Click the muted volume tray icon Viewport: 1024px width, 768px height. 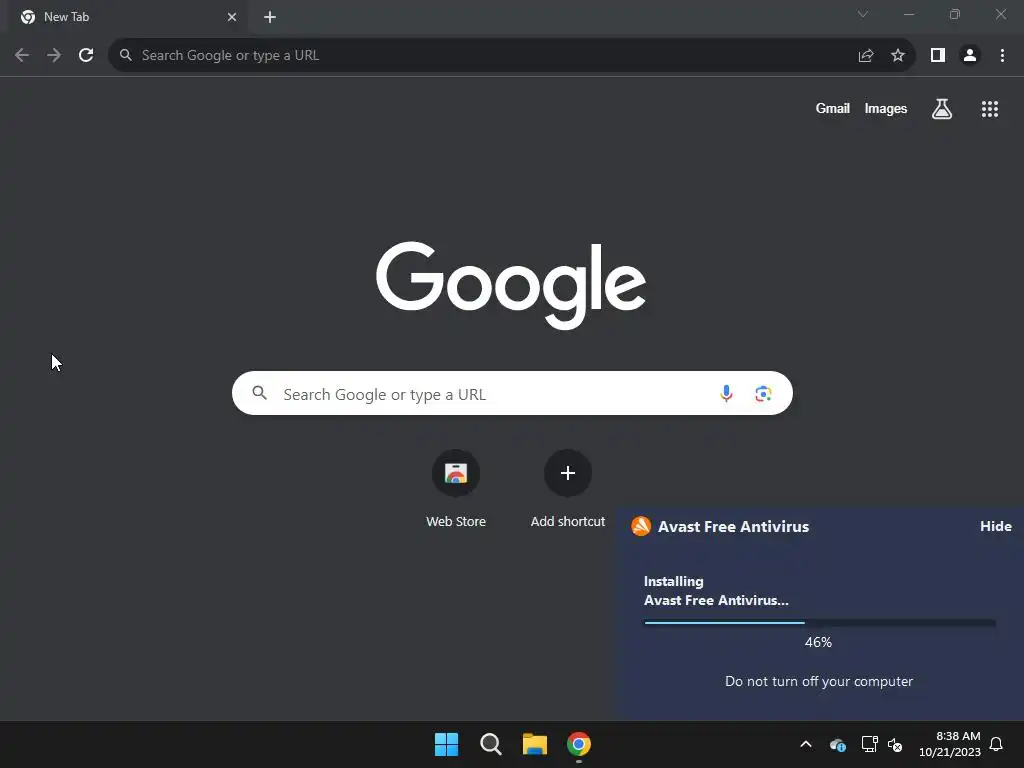point(895,744)
